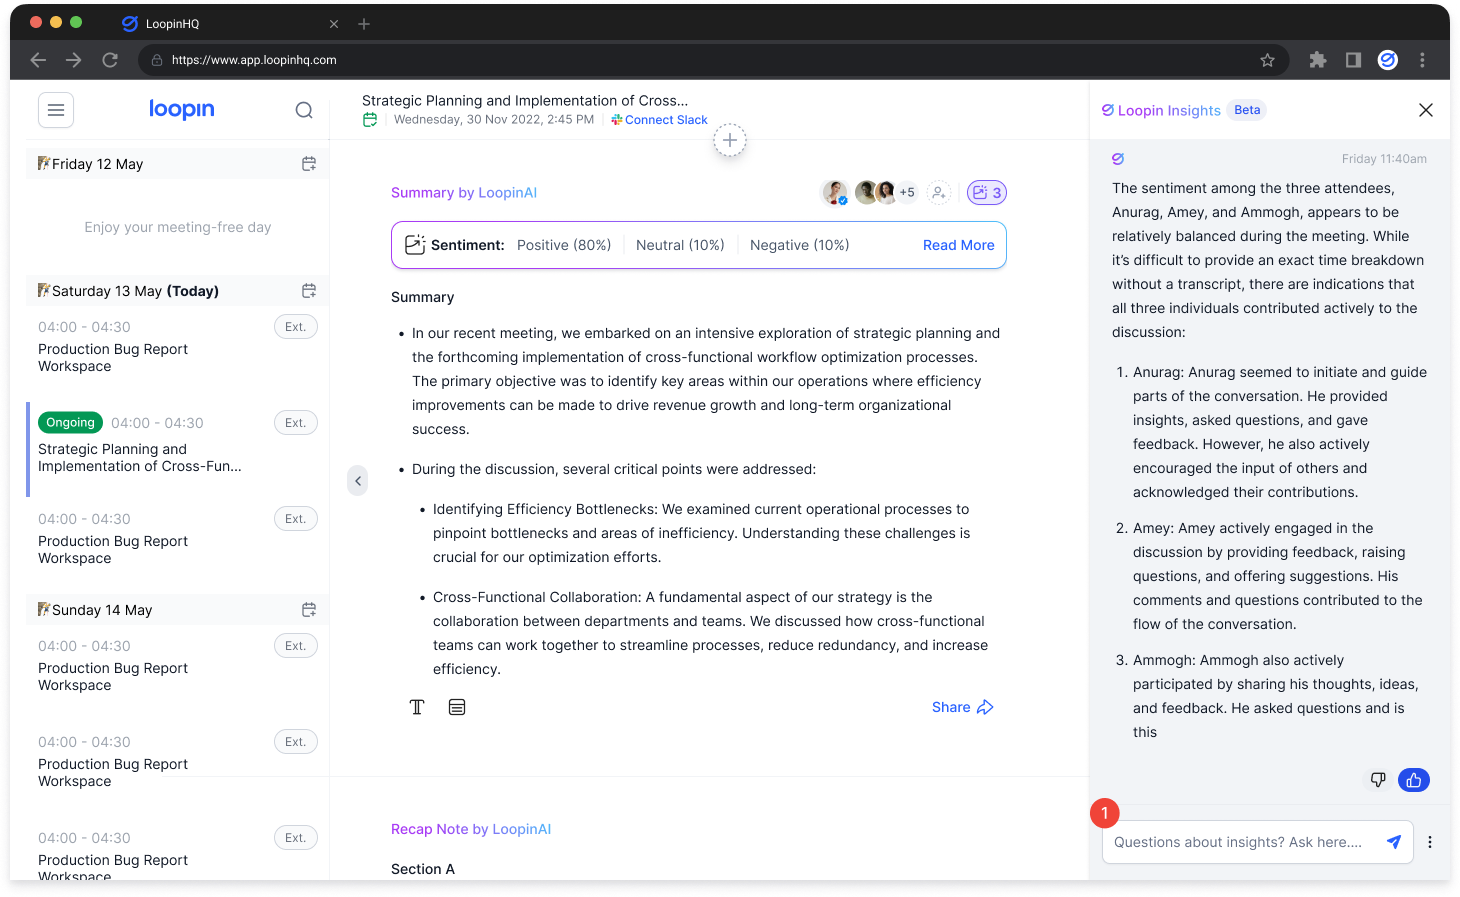Click the Loopin Insights heading
This screenshot has width=1460, height=897.
click(1169, 110)
